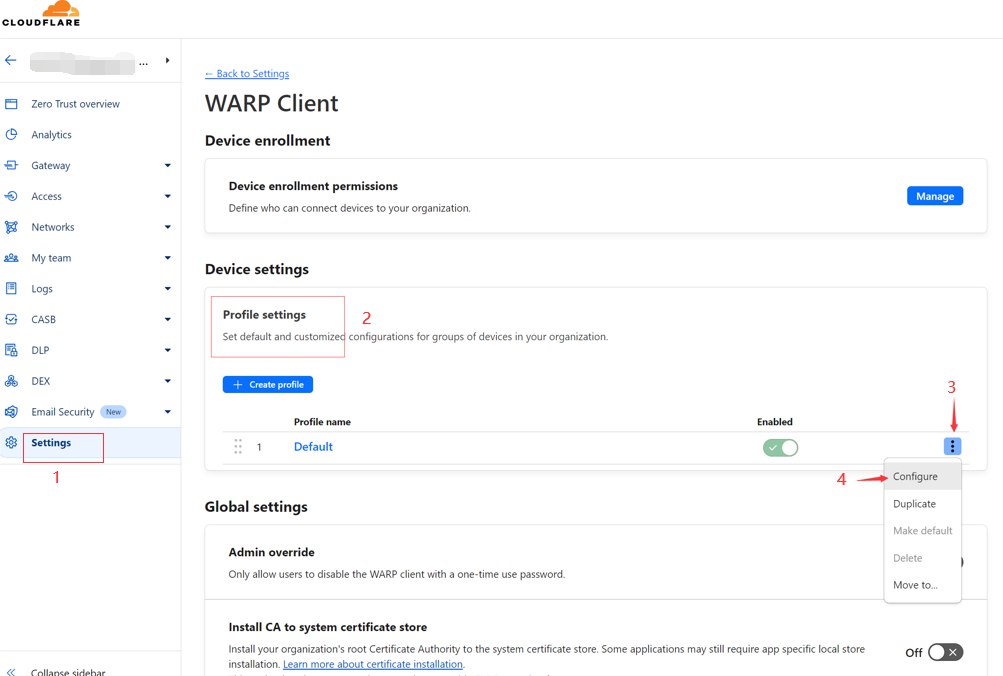Click the Zero Trust overview sidebar icon
Screen dimensions: 1003x676
(12, 104)
